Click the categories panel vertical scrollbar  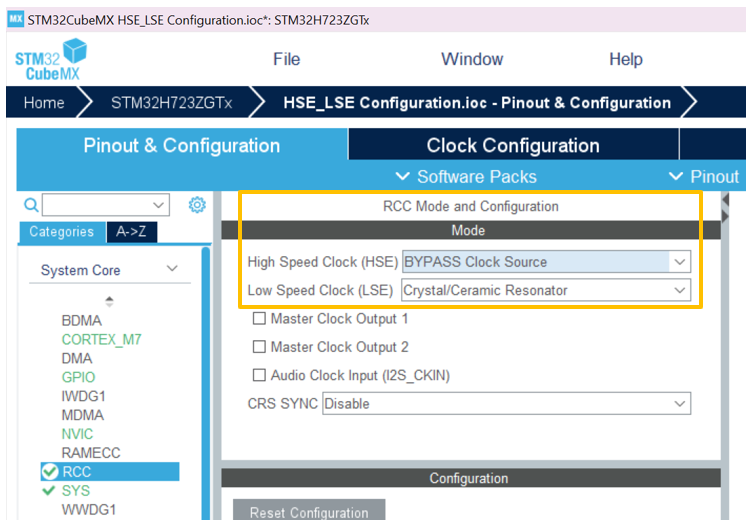pyautogui.click(x=206, y=383)
